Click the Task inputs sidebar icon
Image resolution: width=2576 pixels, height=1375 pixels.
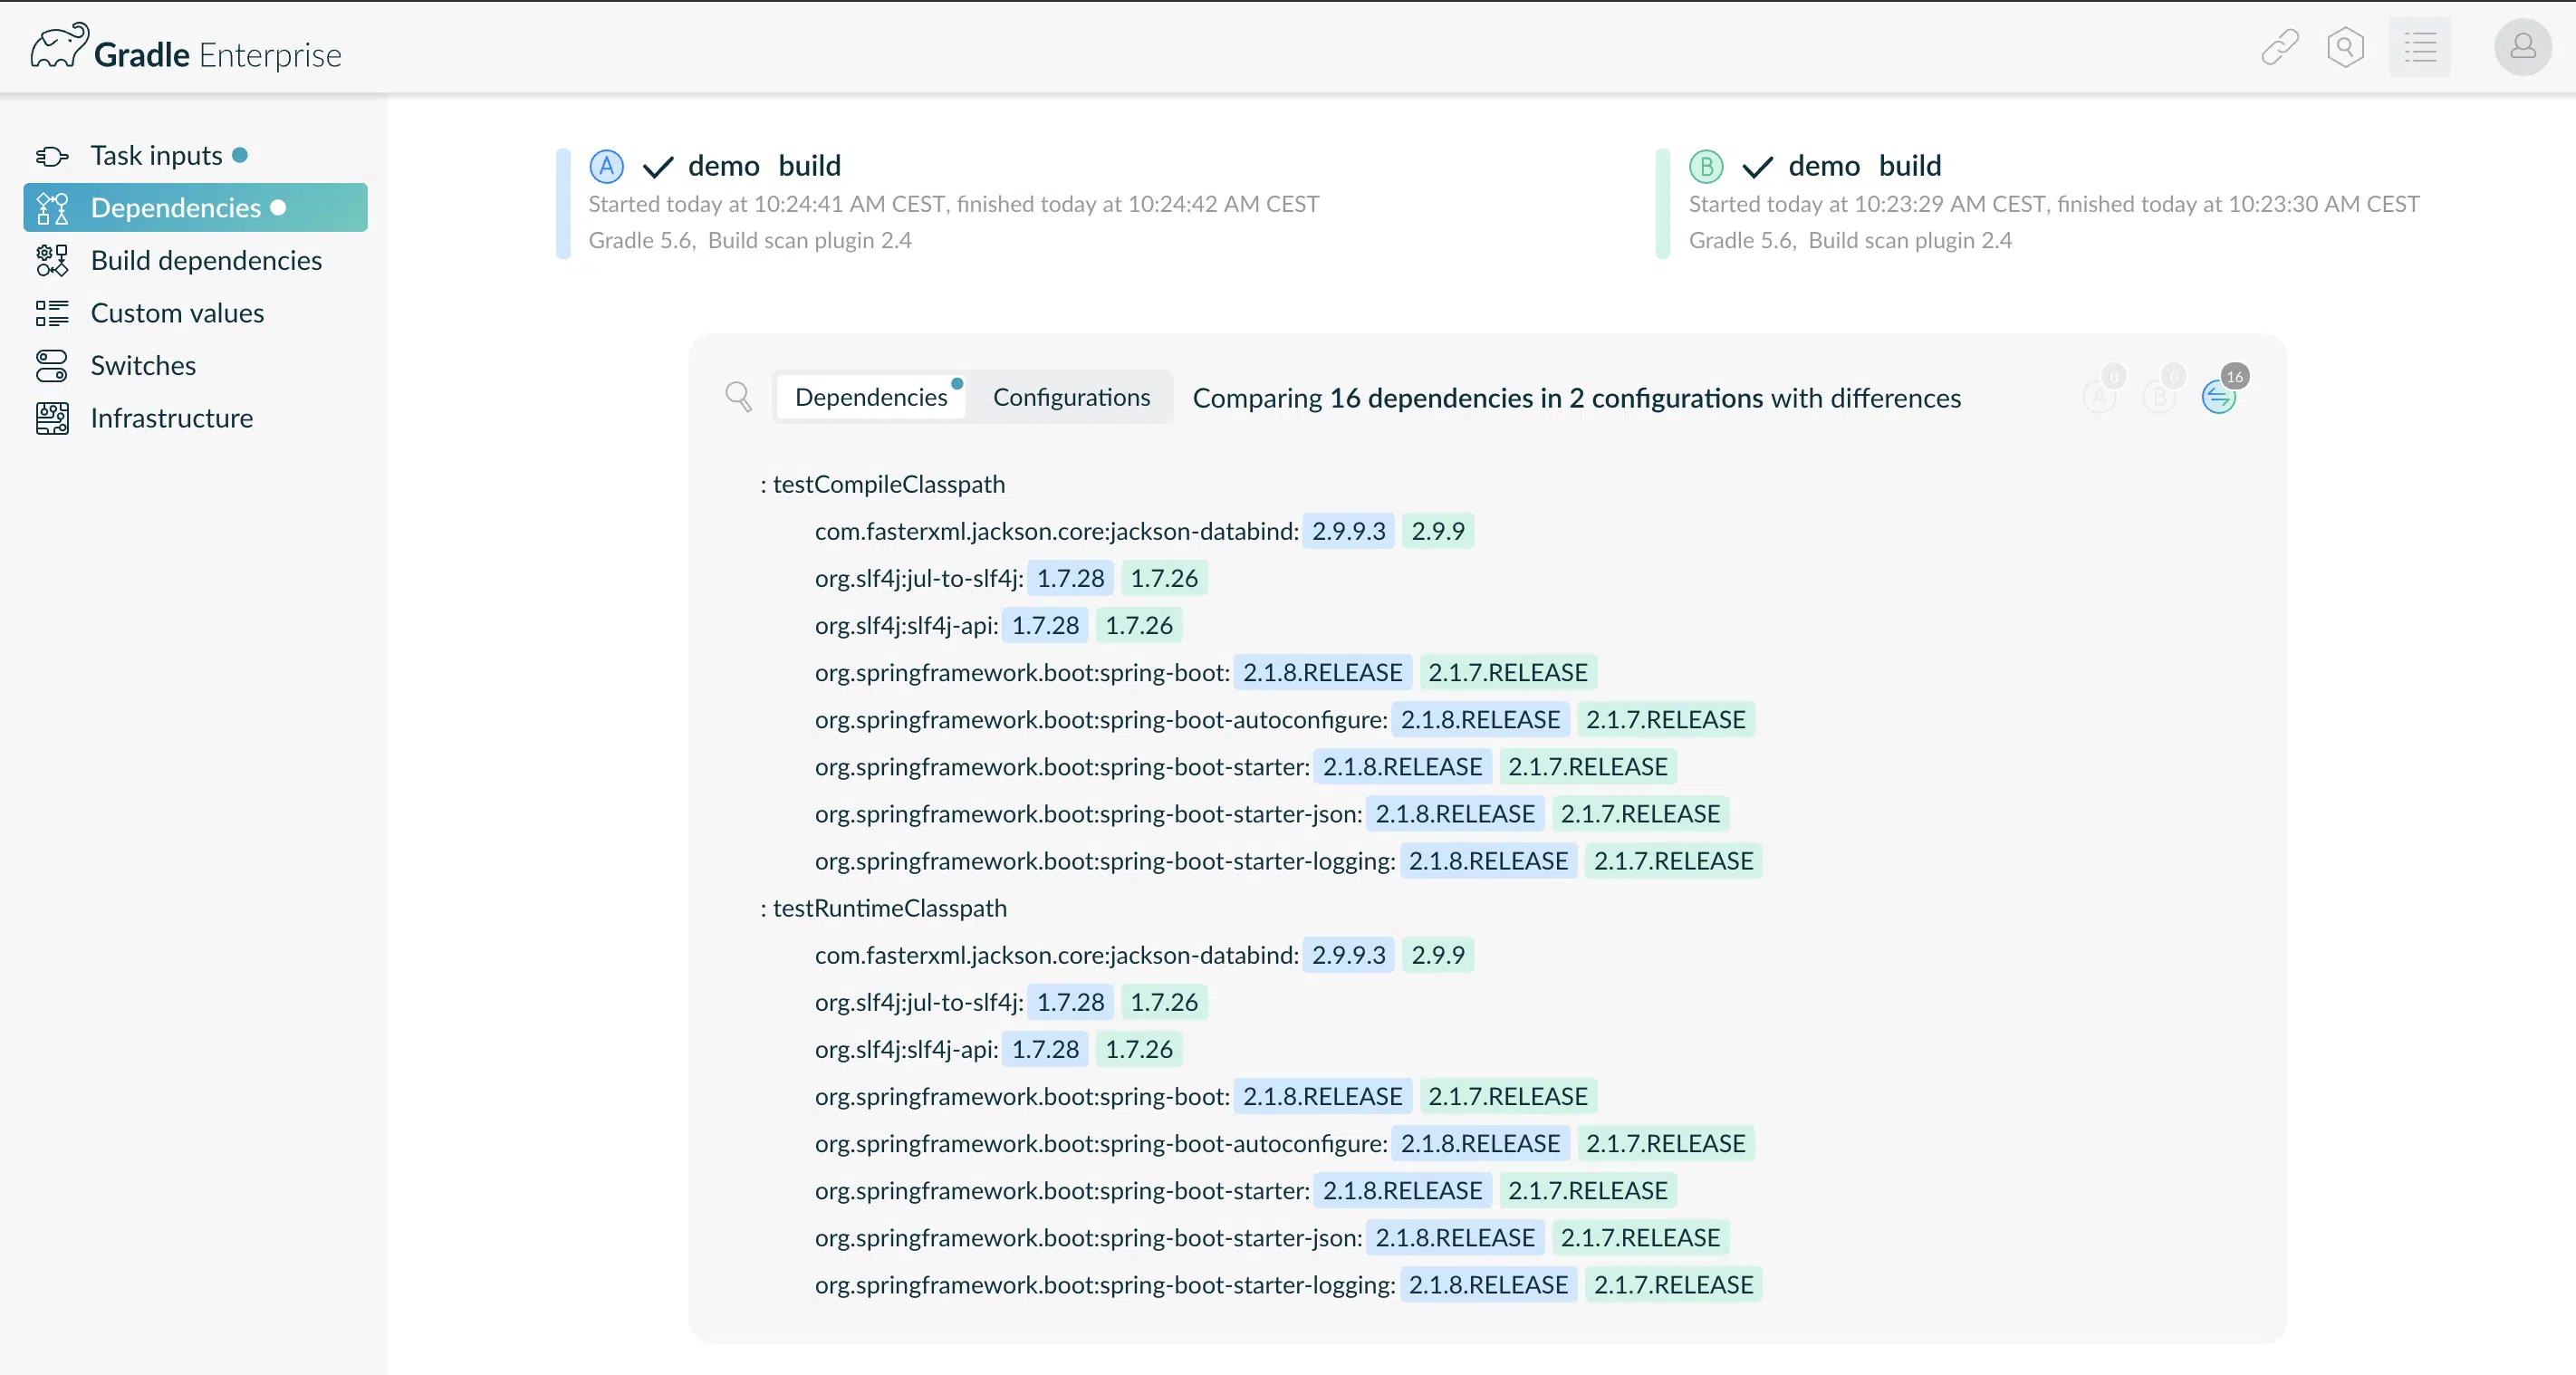(52, 156)
